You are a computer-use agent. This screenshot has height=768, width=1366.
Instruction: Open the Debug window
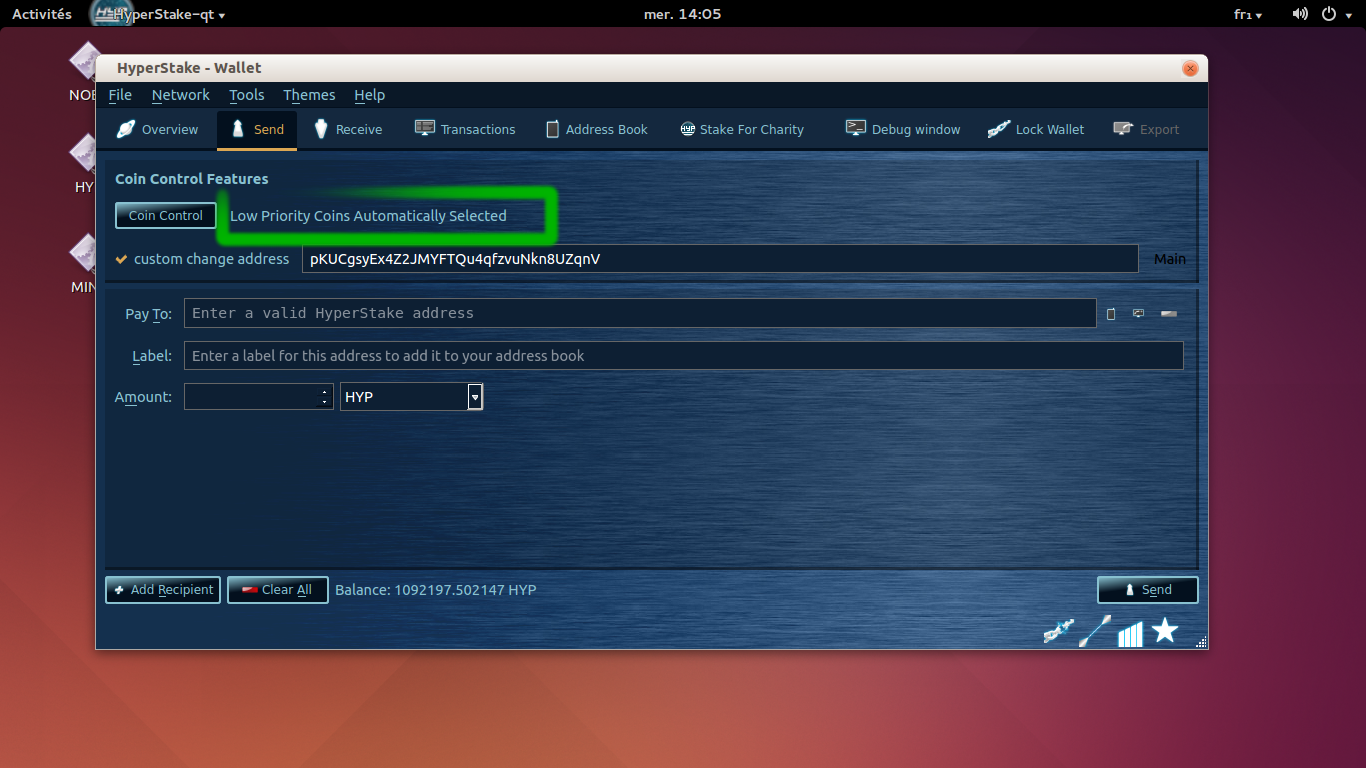[x=903, y=130]
